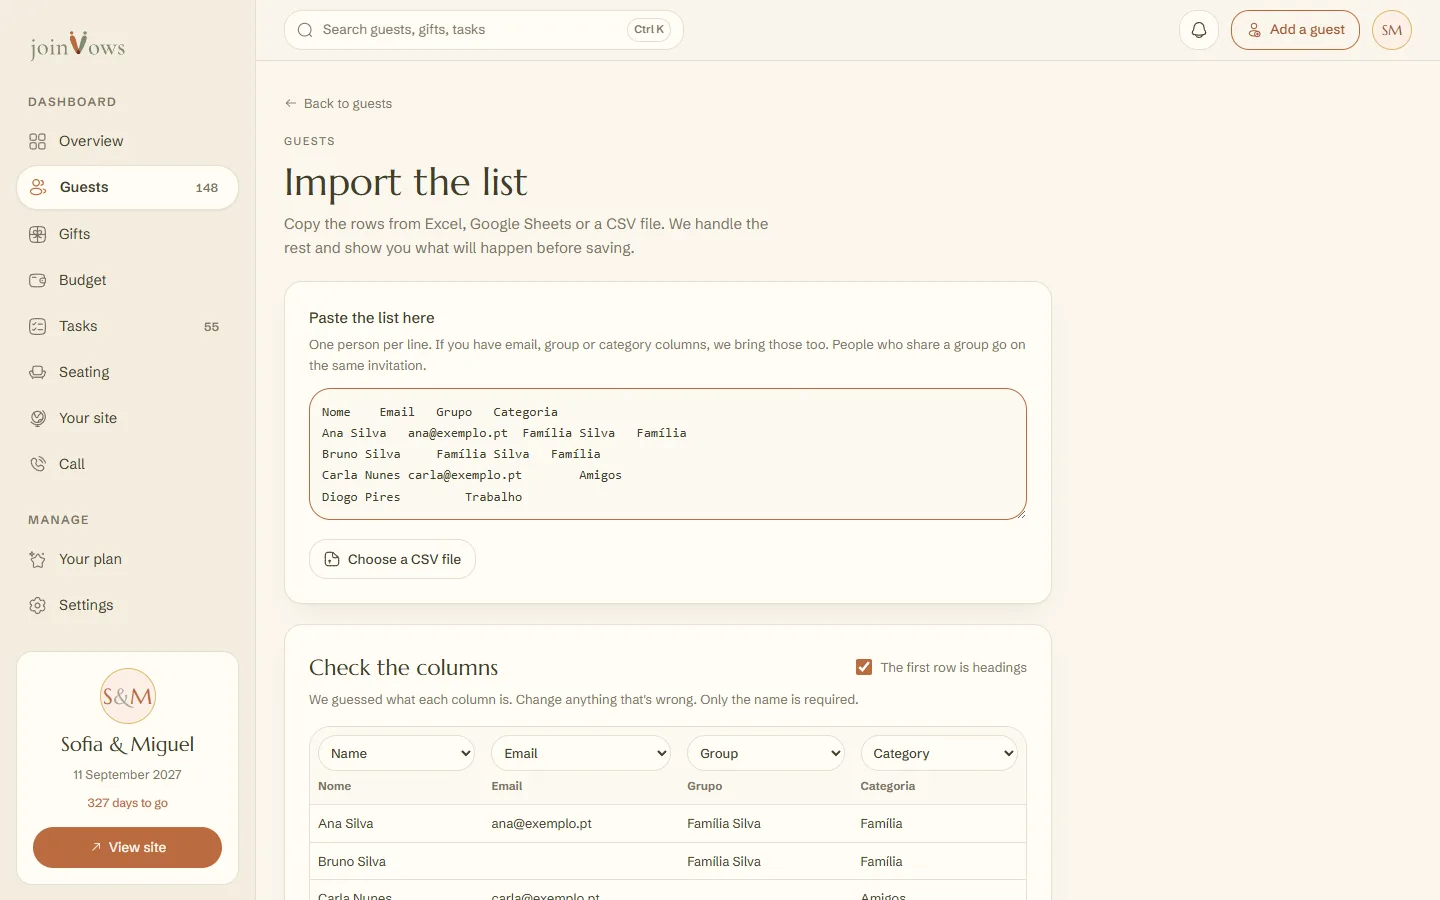Open the Group column dropdown
This screenshot has height=900, width=1440.
pyautogui.click(x=766, y=753)
